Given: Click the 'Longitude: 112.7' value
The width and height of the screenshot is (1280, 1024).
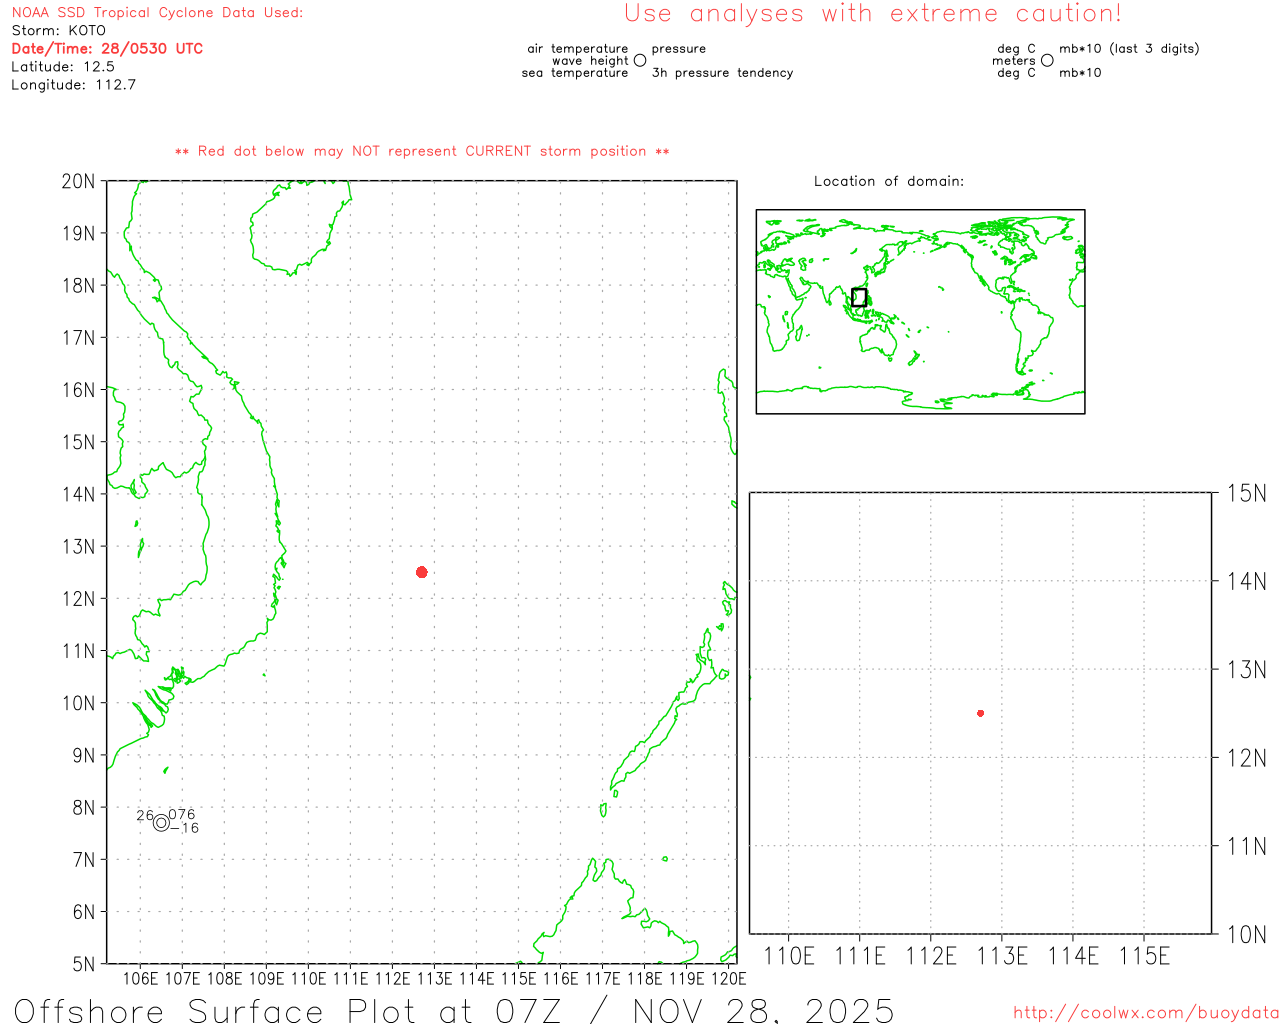Looking at the screenshot, I should coord(73,85).
